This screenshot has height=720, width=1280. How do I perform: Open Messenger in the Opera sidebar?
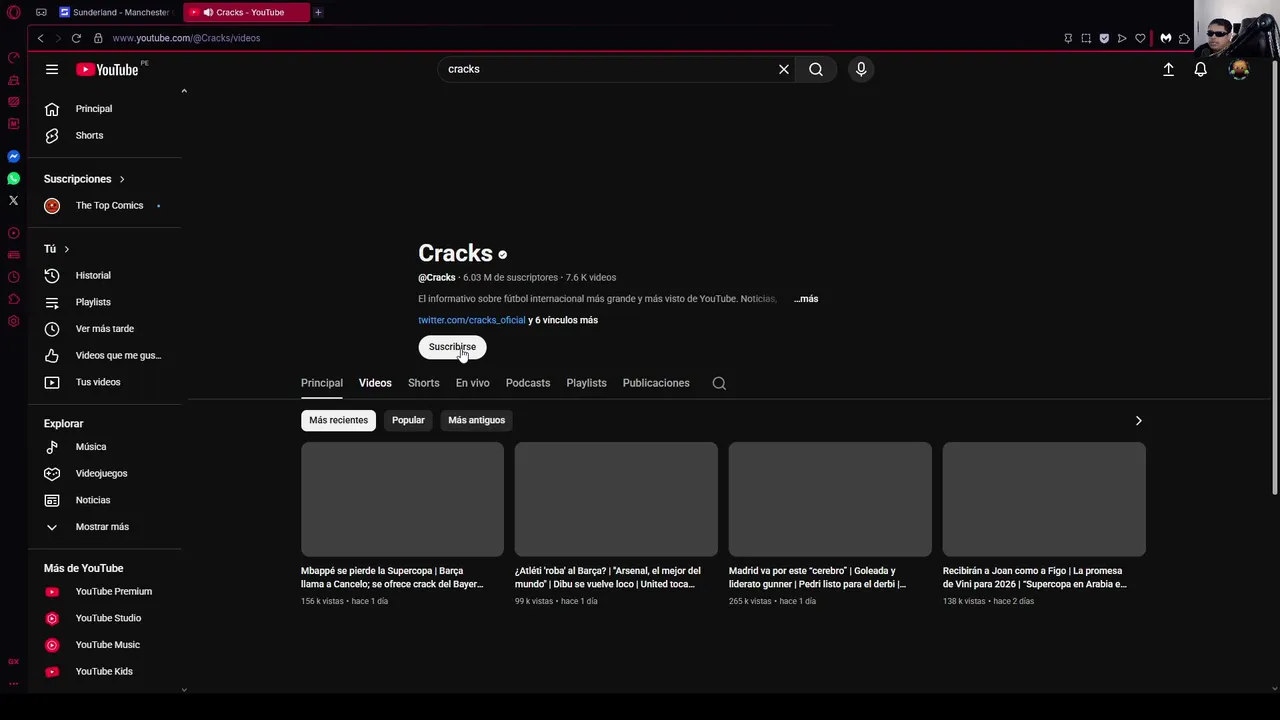pyautogui.click(x=13, y=156)
